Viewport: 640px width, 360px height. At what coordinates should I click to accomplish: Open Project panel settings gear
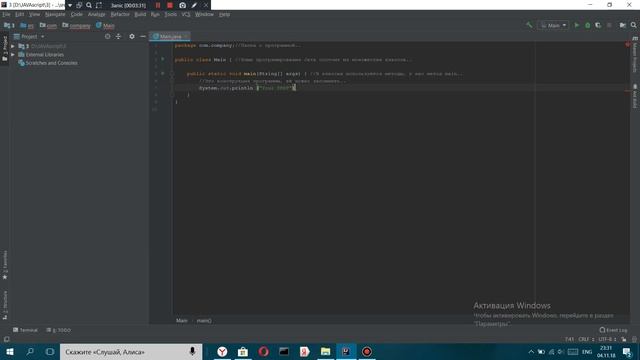point(132,36)
